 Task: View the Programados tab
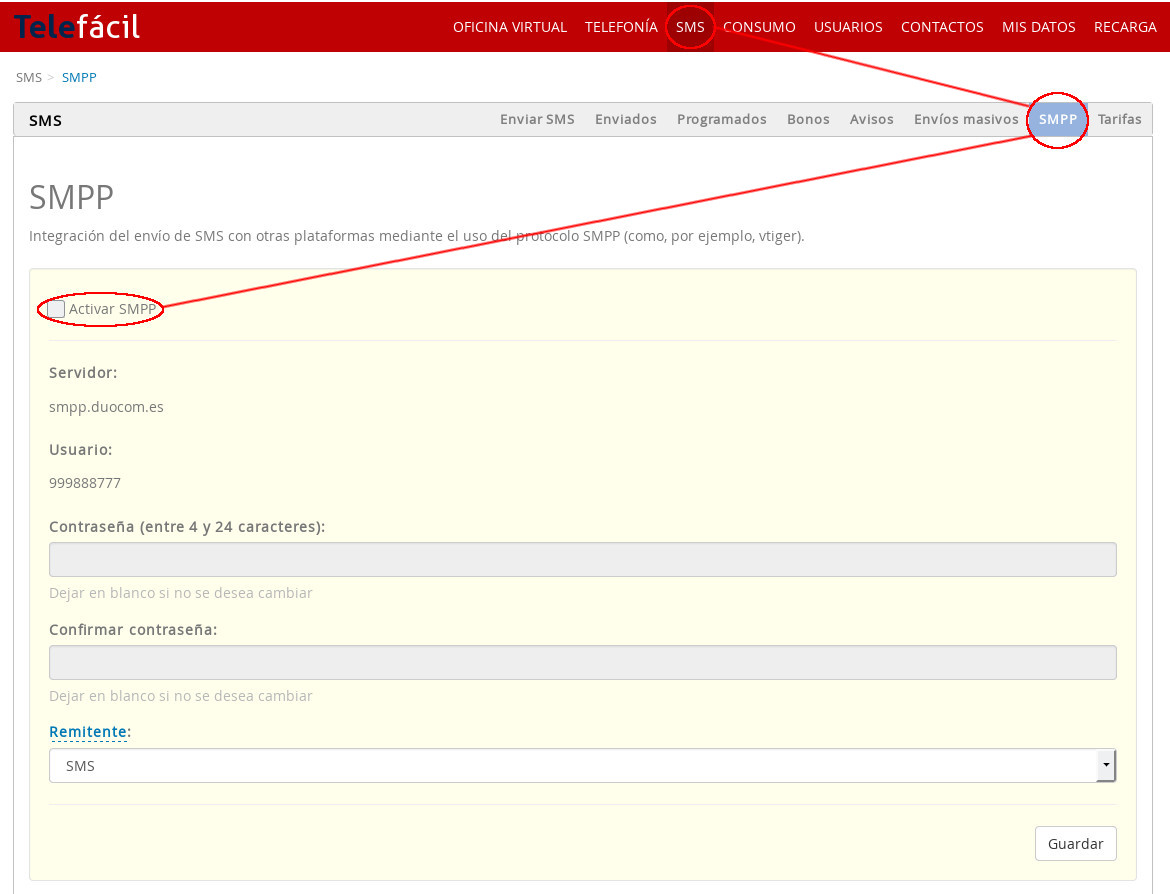[721, 119]
